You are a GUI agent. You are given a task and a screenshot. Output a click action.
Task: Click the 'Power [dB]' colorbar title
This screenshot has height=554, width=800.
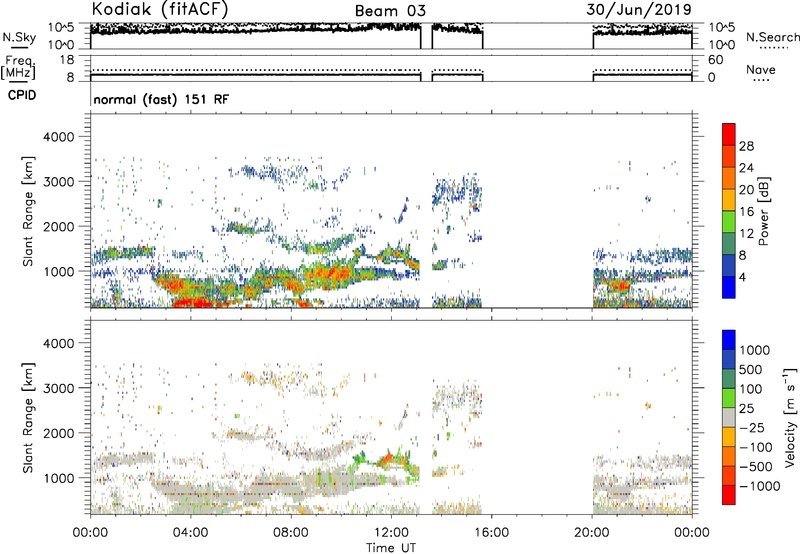[x=763, y=211]
